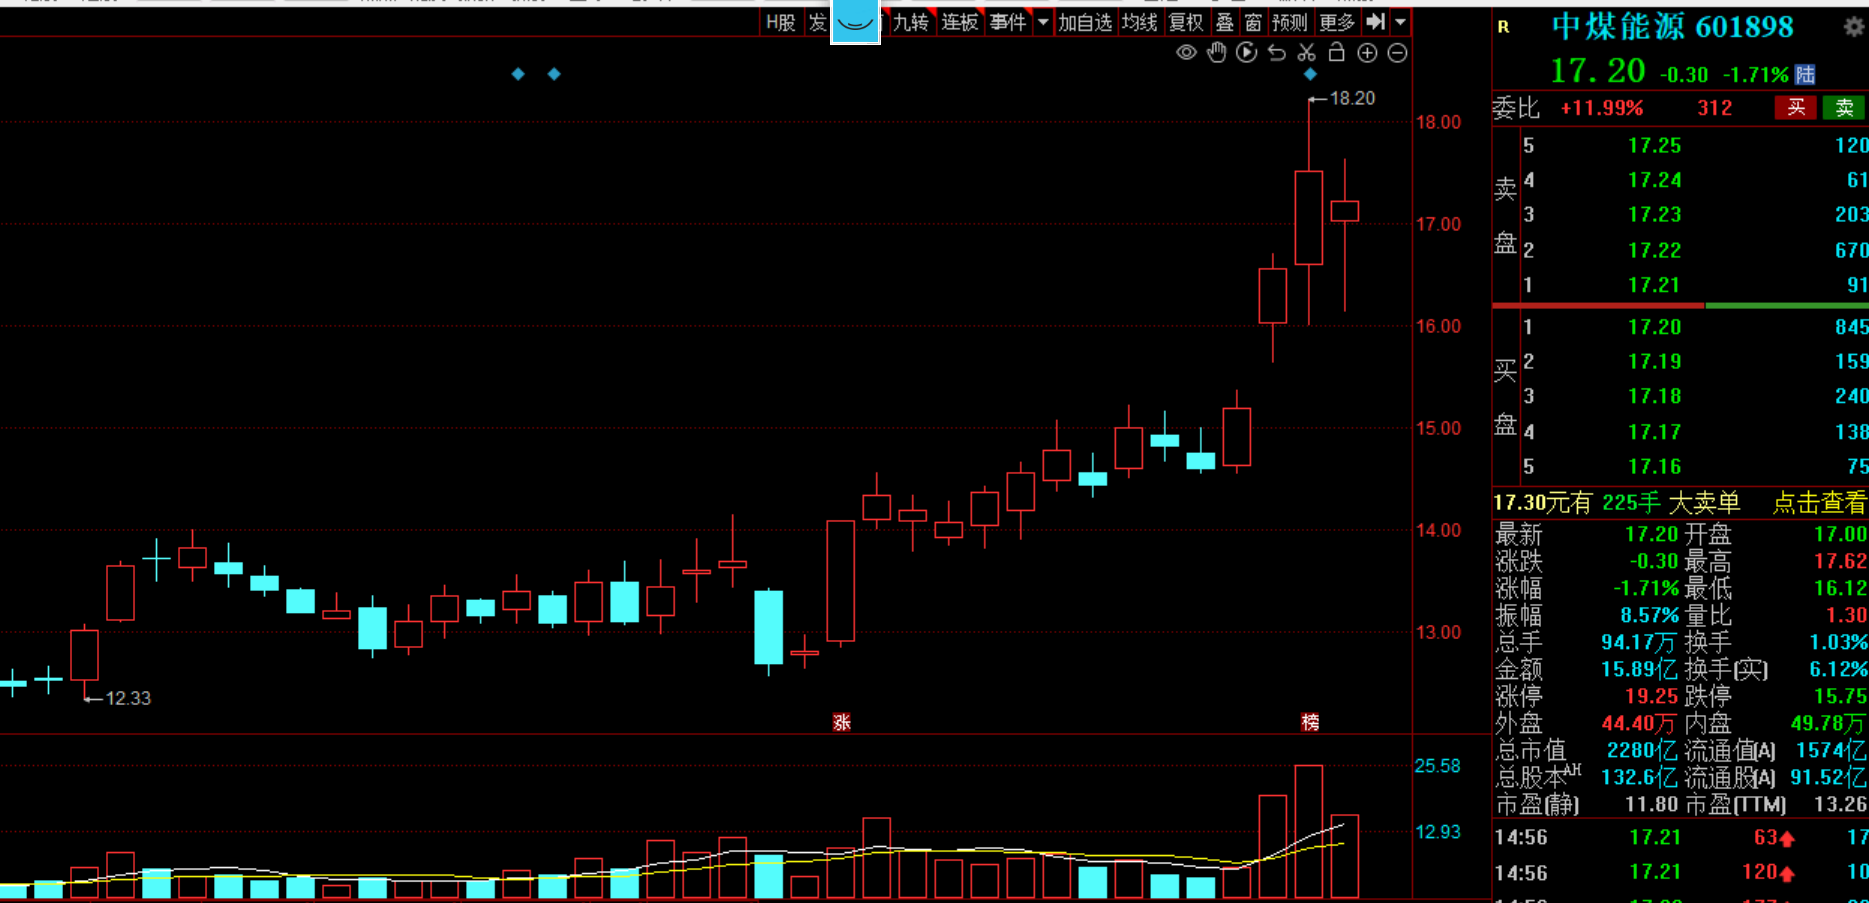
Task: Click the 17.30元有 225手 大卖单 alert
Action: 1617,503
